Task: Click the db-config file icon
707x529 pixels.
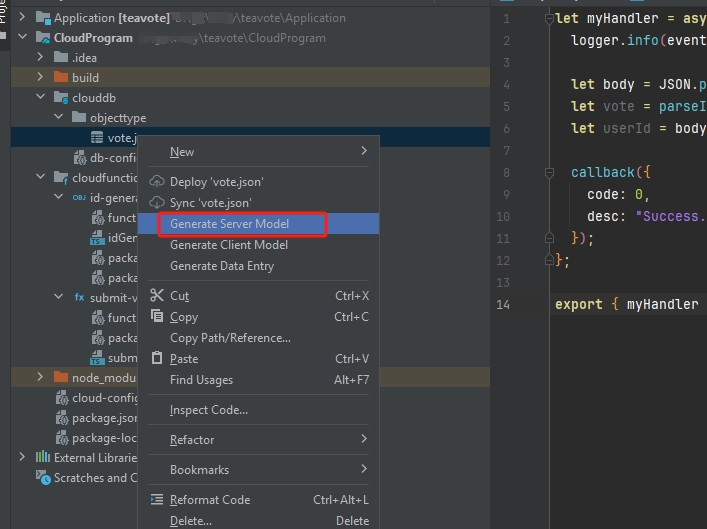Action: tap(80, 158)
